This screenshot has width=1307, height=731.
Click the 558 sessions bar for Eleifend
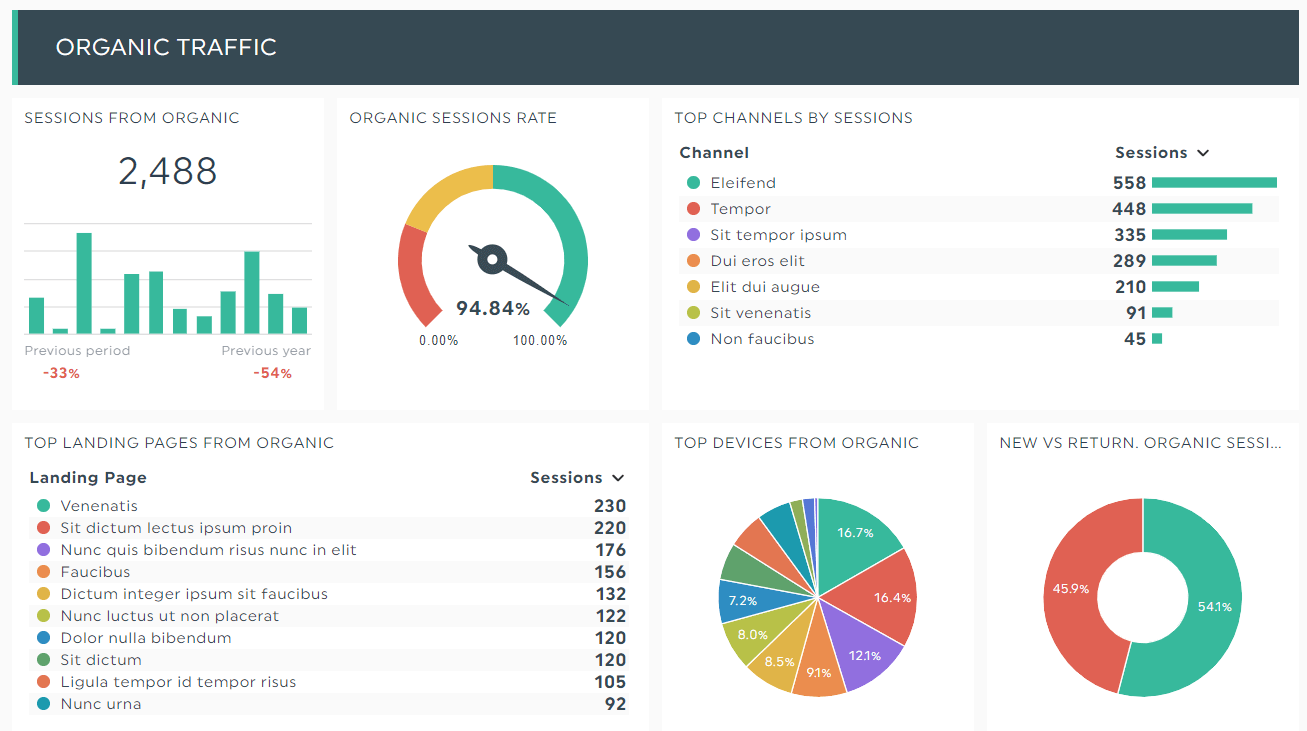(1214, 183)
